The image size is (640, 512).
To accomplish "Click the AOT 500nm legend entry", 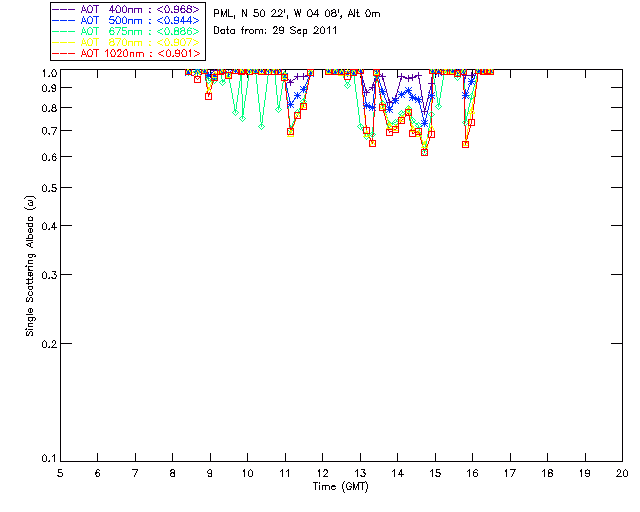I will click(127, 20).
